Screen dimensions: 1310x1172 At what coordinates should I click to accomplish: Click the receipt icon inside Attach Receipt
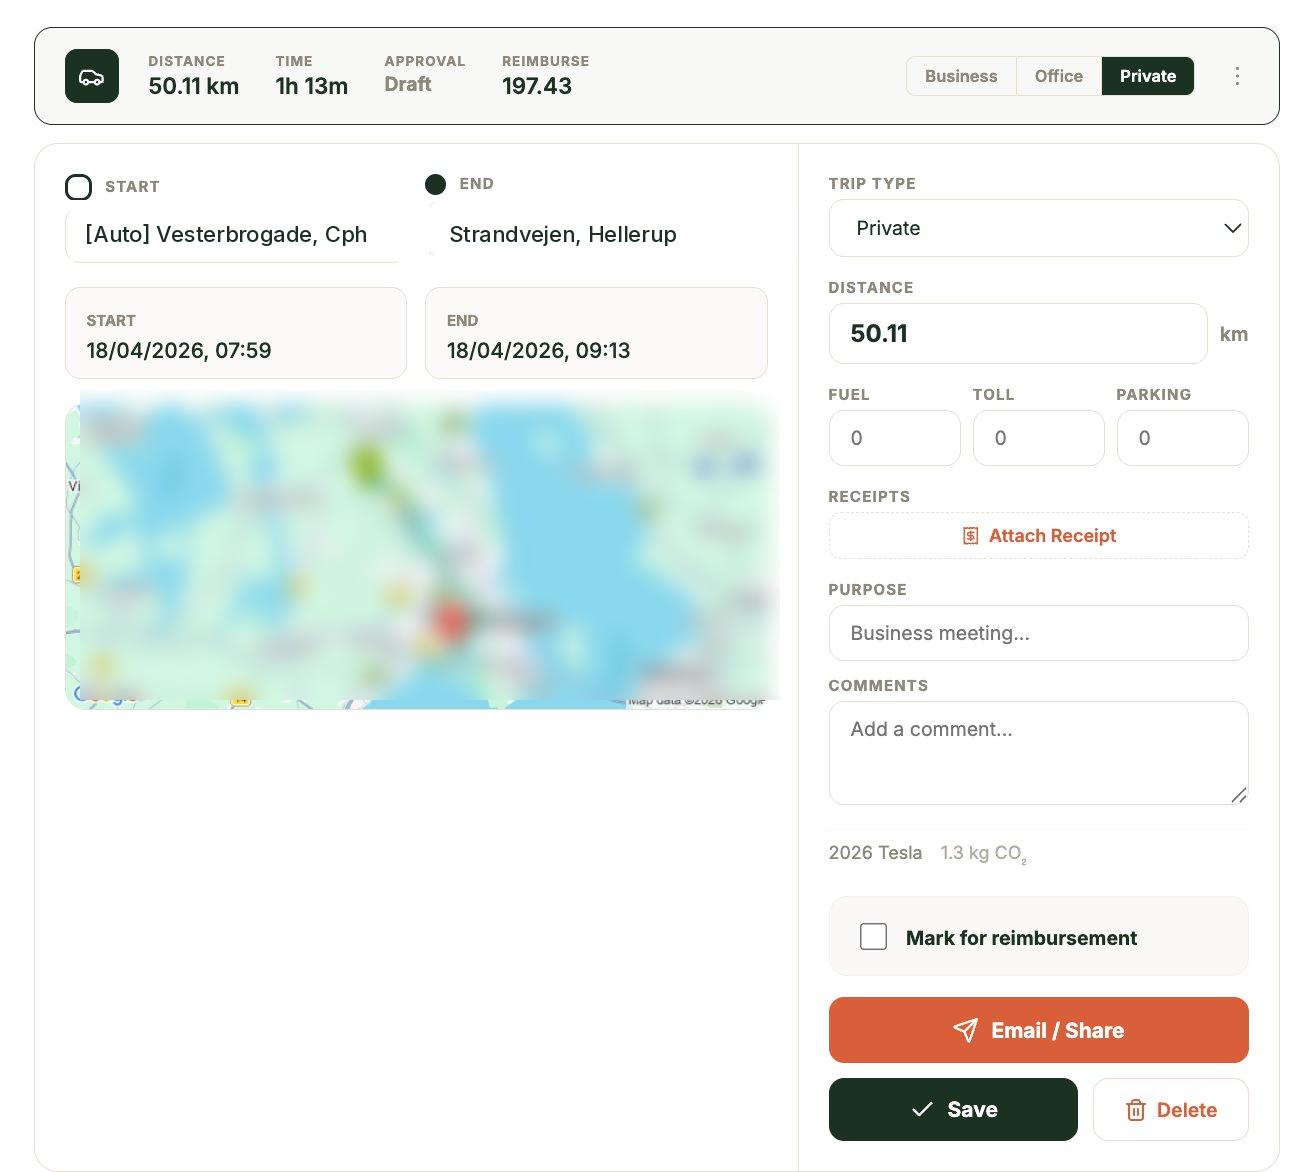(x=969, y=535)
